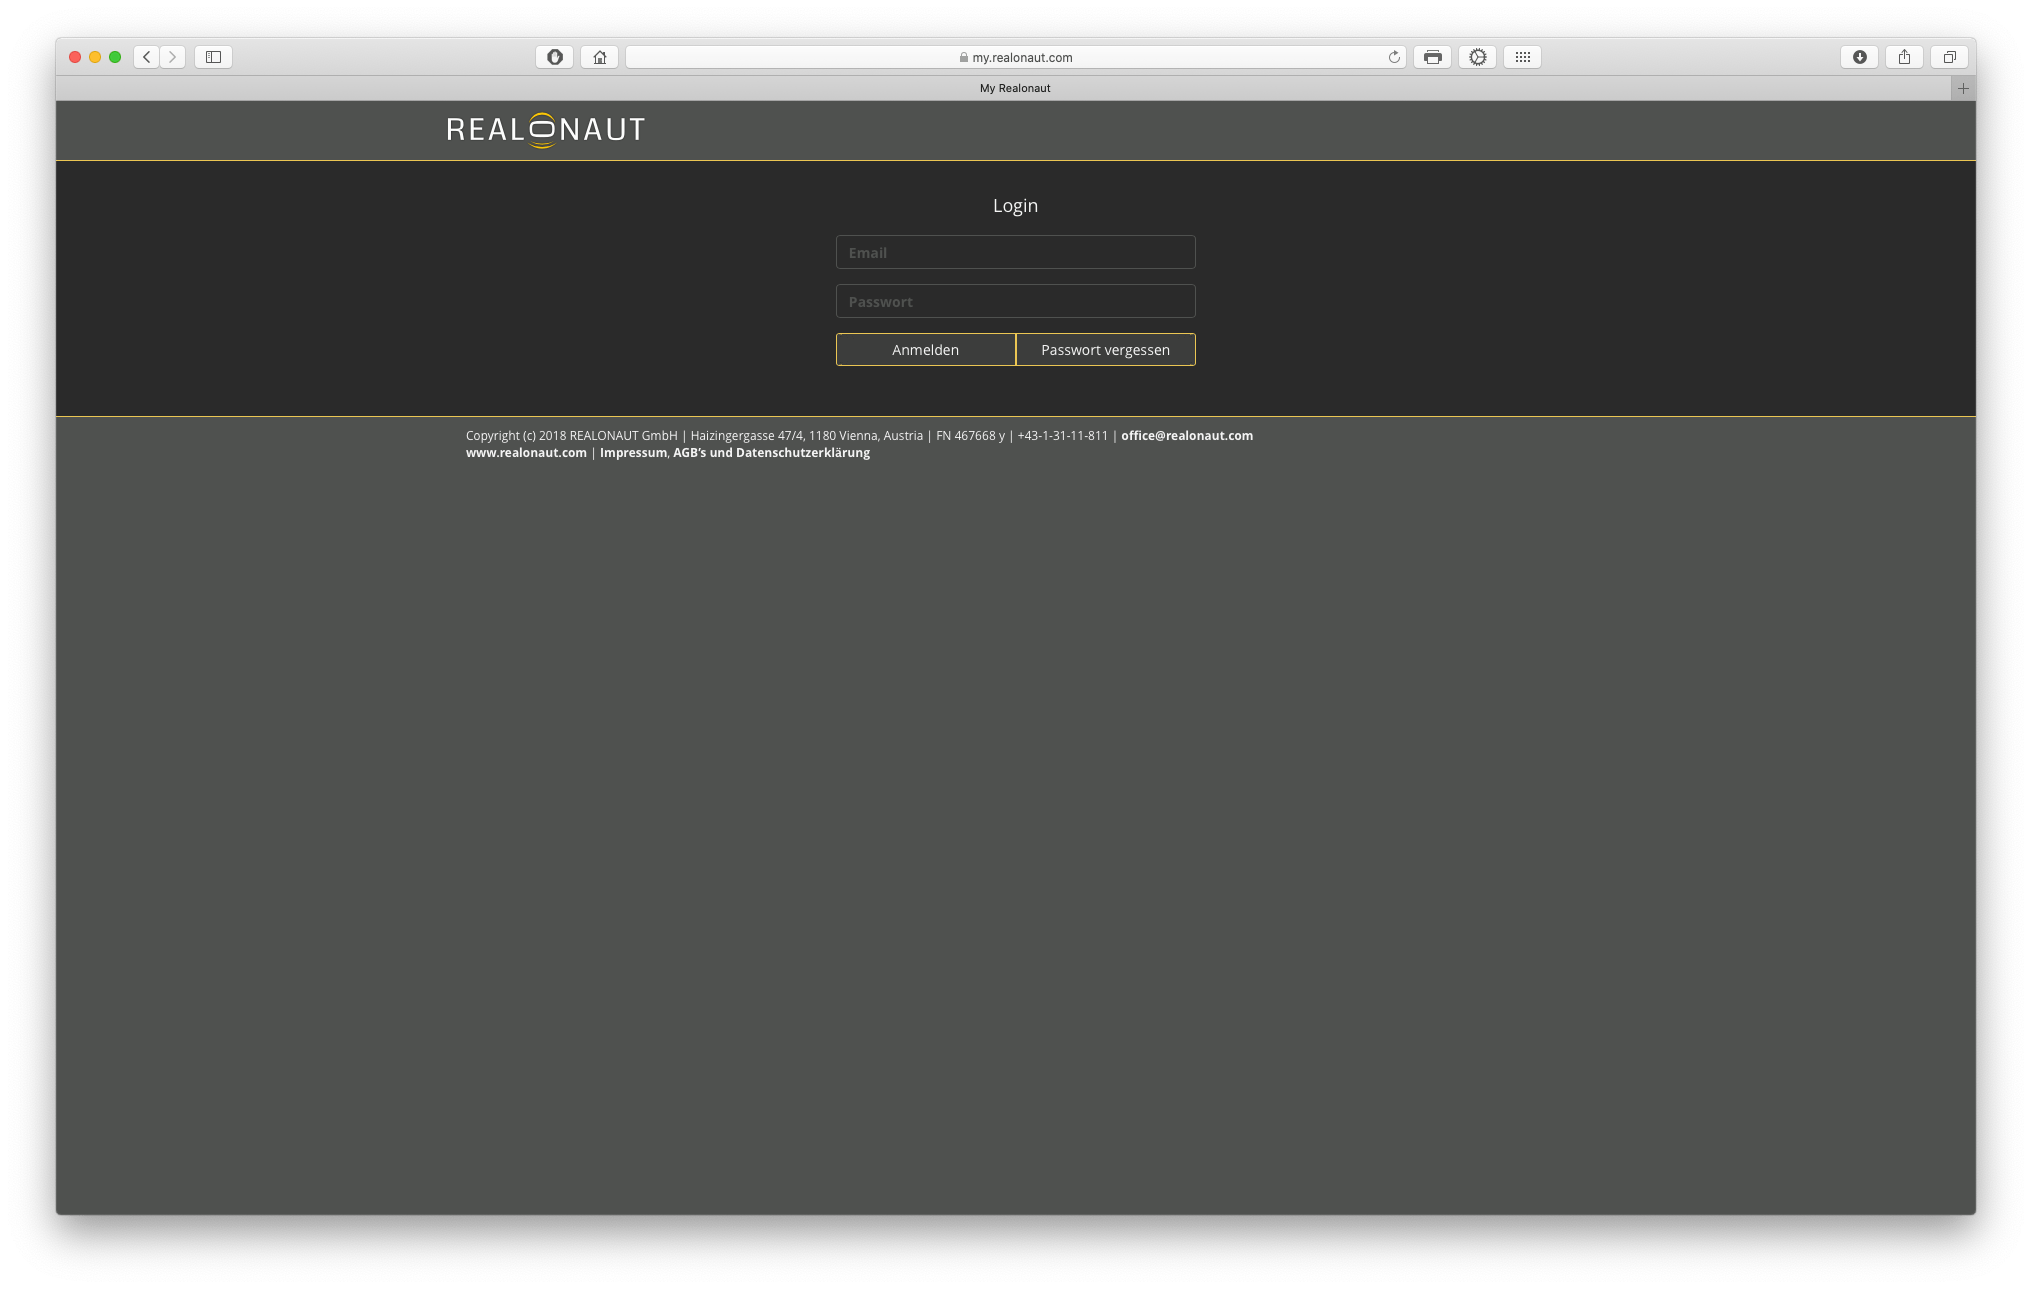The image size is (2032, 1289).
Task: Open the gear extension icon
Action: (1477, 57)
